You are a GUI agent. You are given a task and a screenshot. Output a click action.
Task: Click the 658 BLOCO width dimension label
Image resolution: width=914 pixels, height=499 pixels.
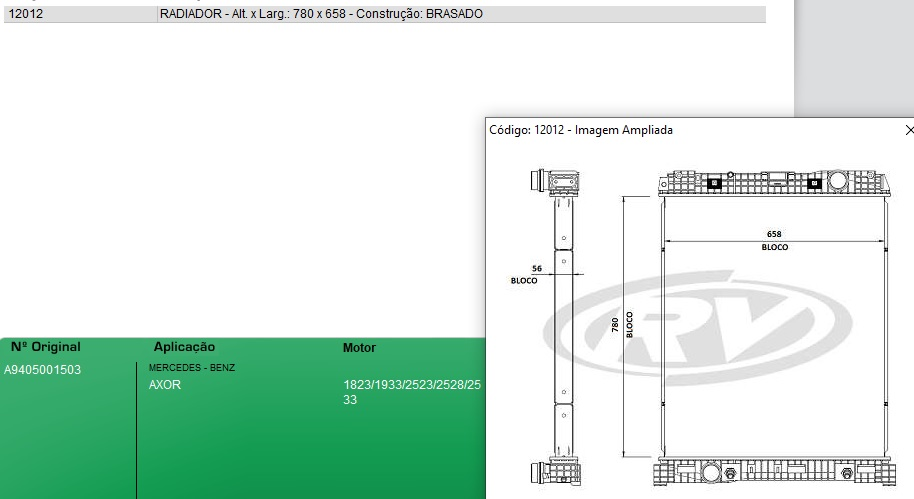(774, 240)
